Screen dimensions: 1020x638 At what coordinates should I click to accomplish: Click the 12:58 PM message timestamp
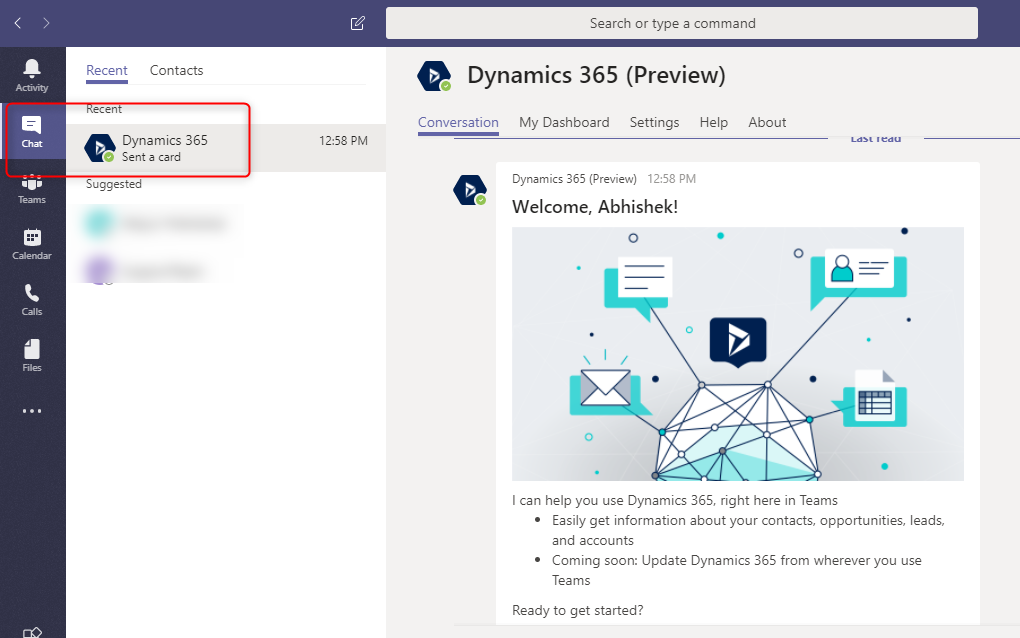[671, 179]
